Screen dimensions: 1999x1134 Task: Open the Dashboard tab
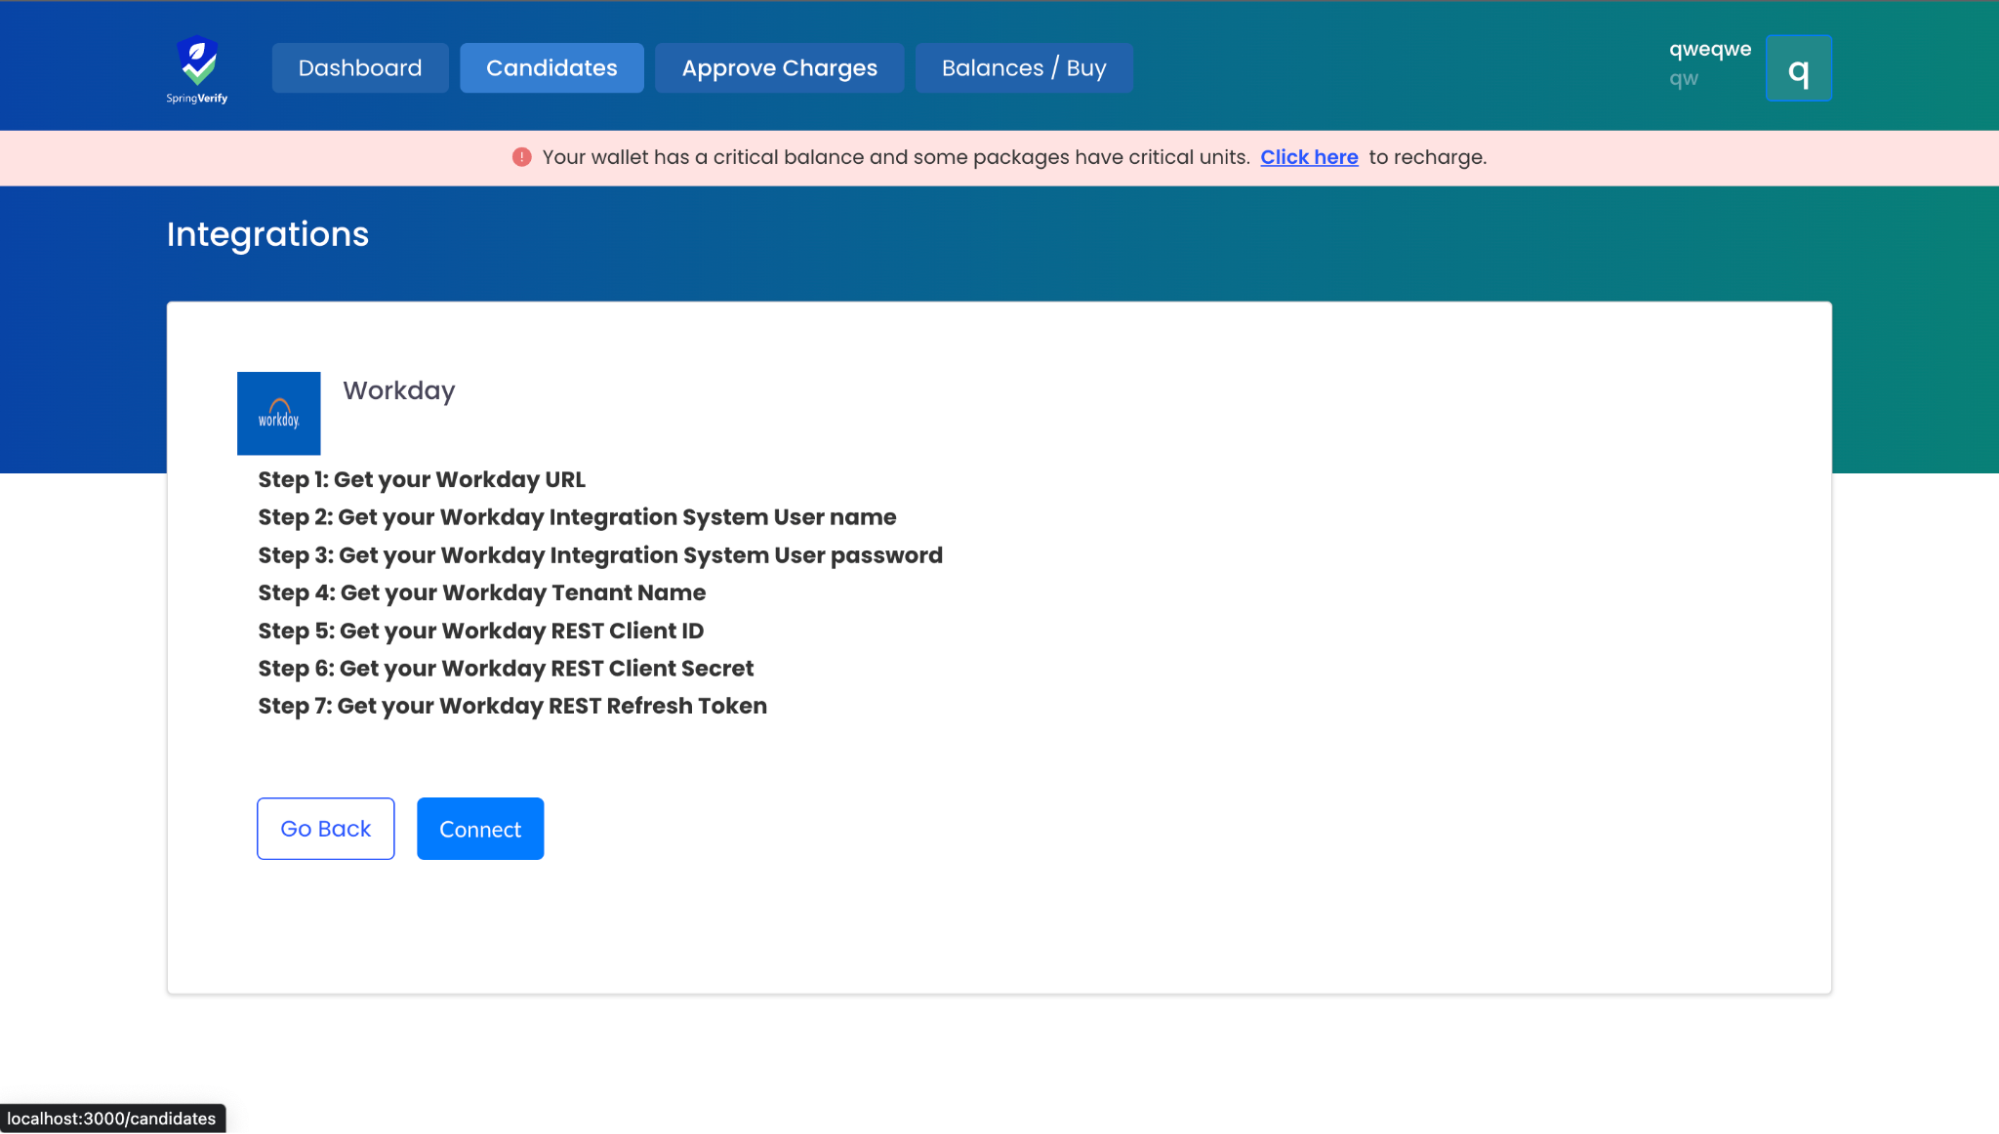pos(359,68)
